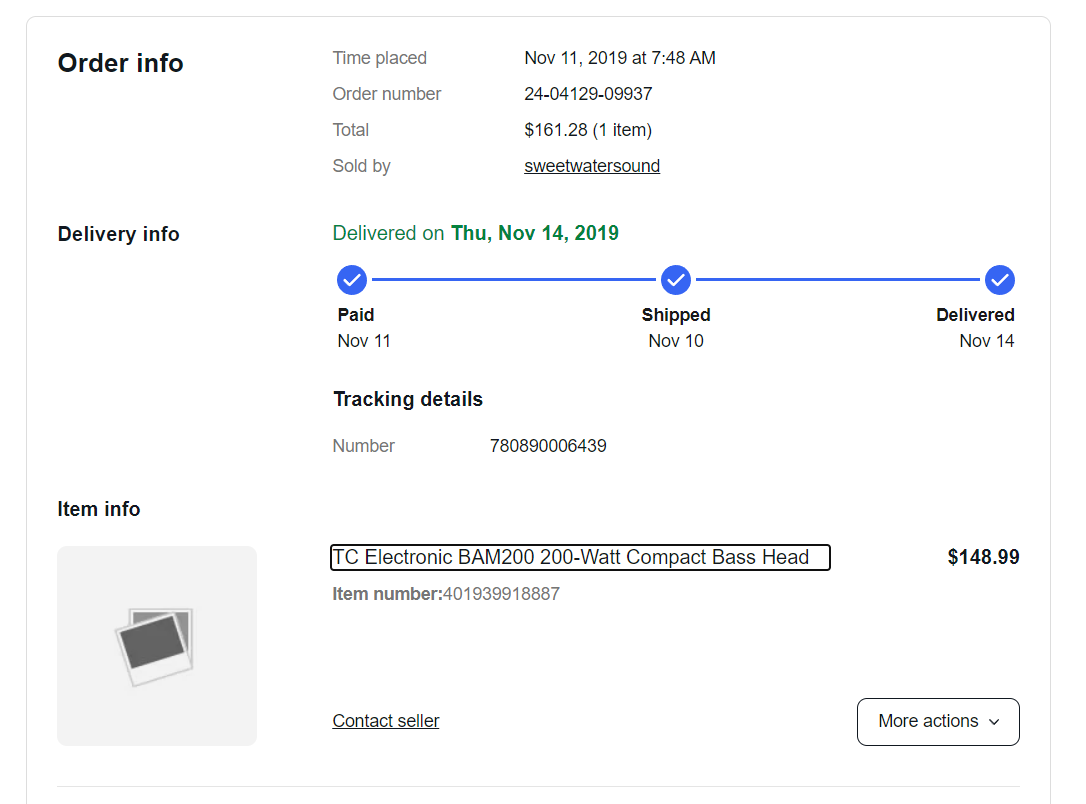Viewport: 1086px width, 804px height.
Task: Click the item number 401939918887
Action: pos(501,594)
